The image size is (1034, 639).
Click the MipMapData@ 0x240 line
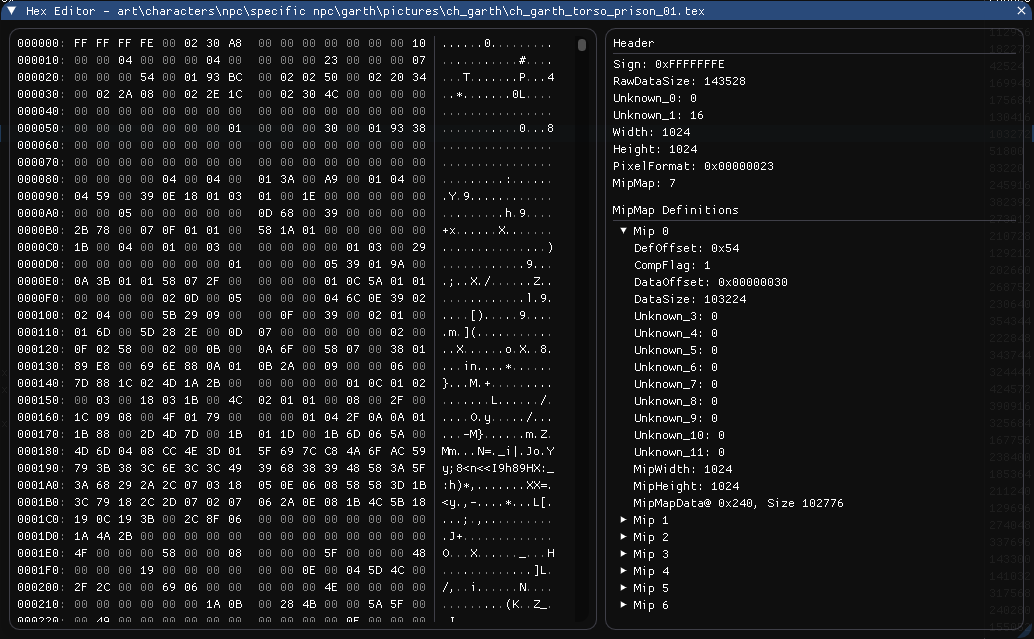coord(738,503)
